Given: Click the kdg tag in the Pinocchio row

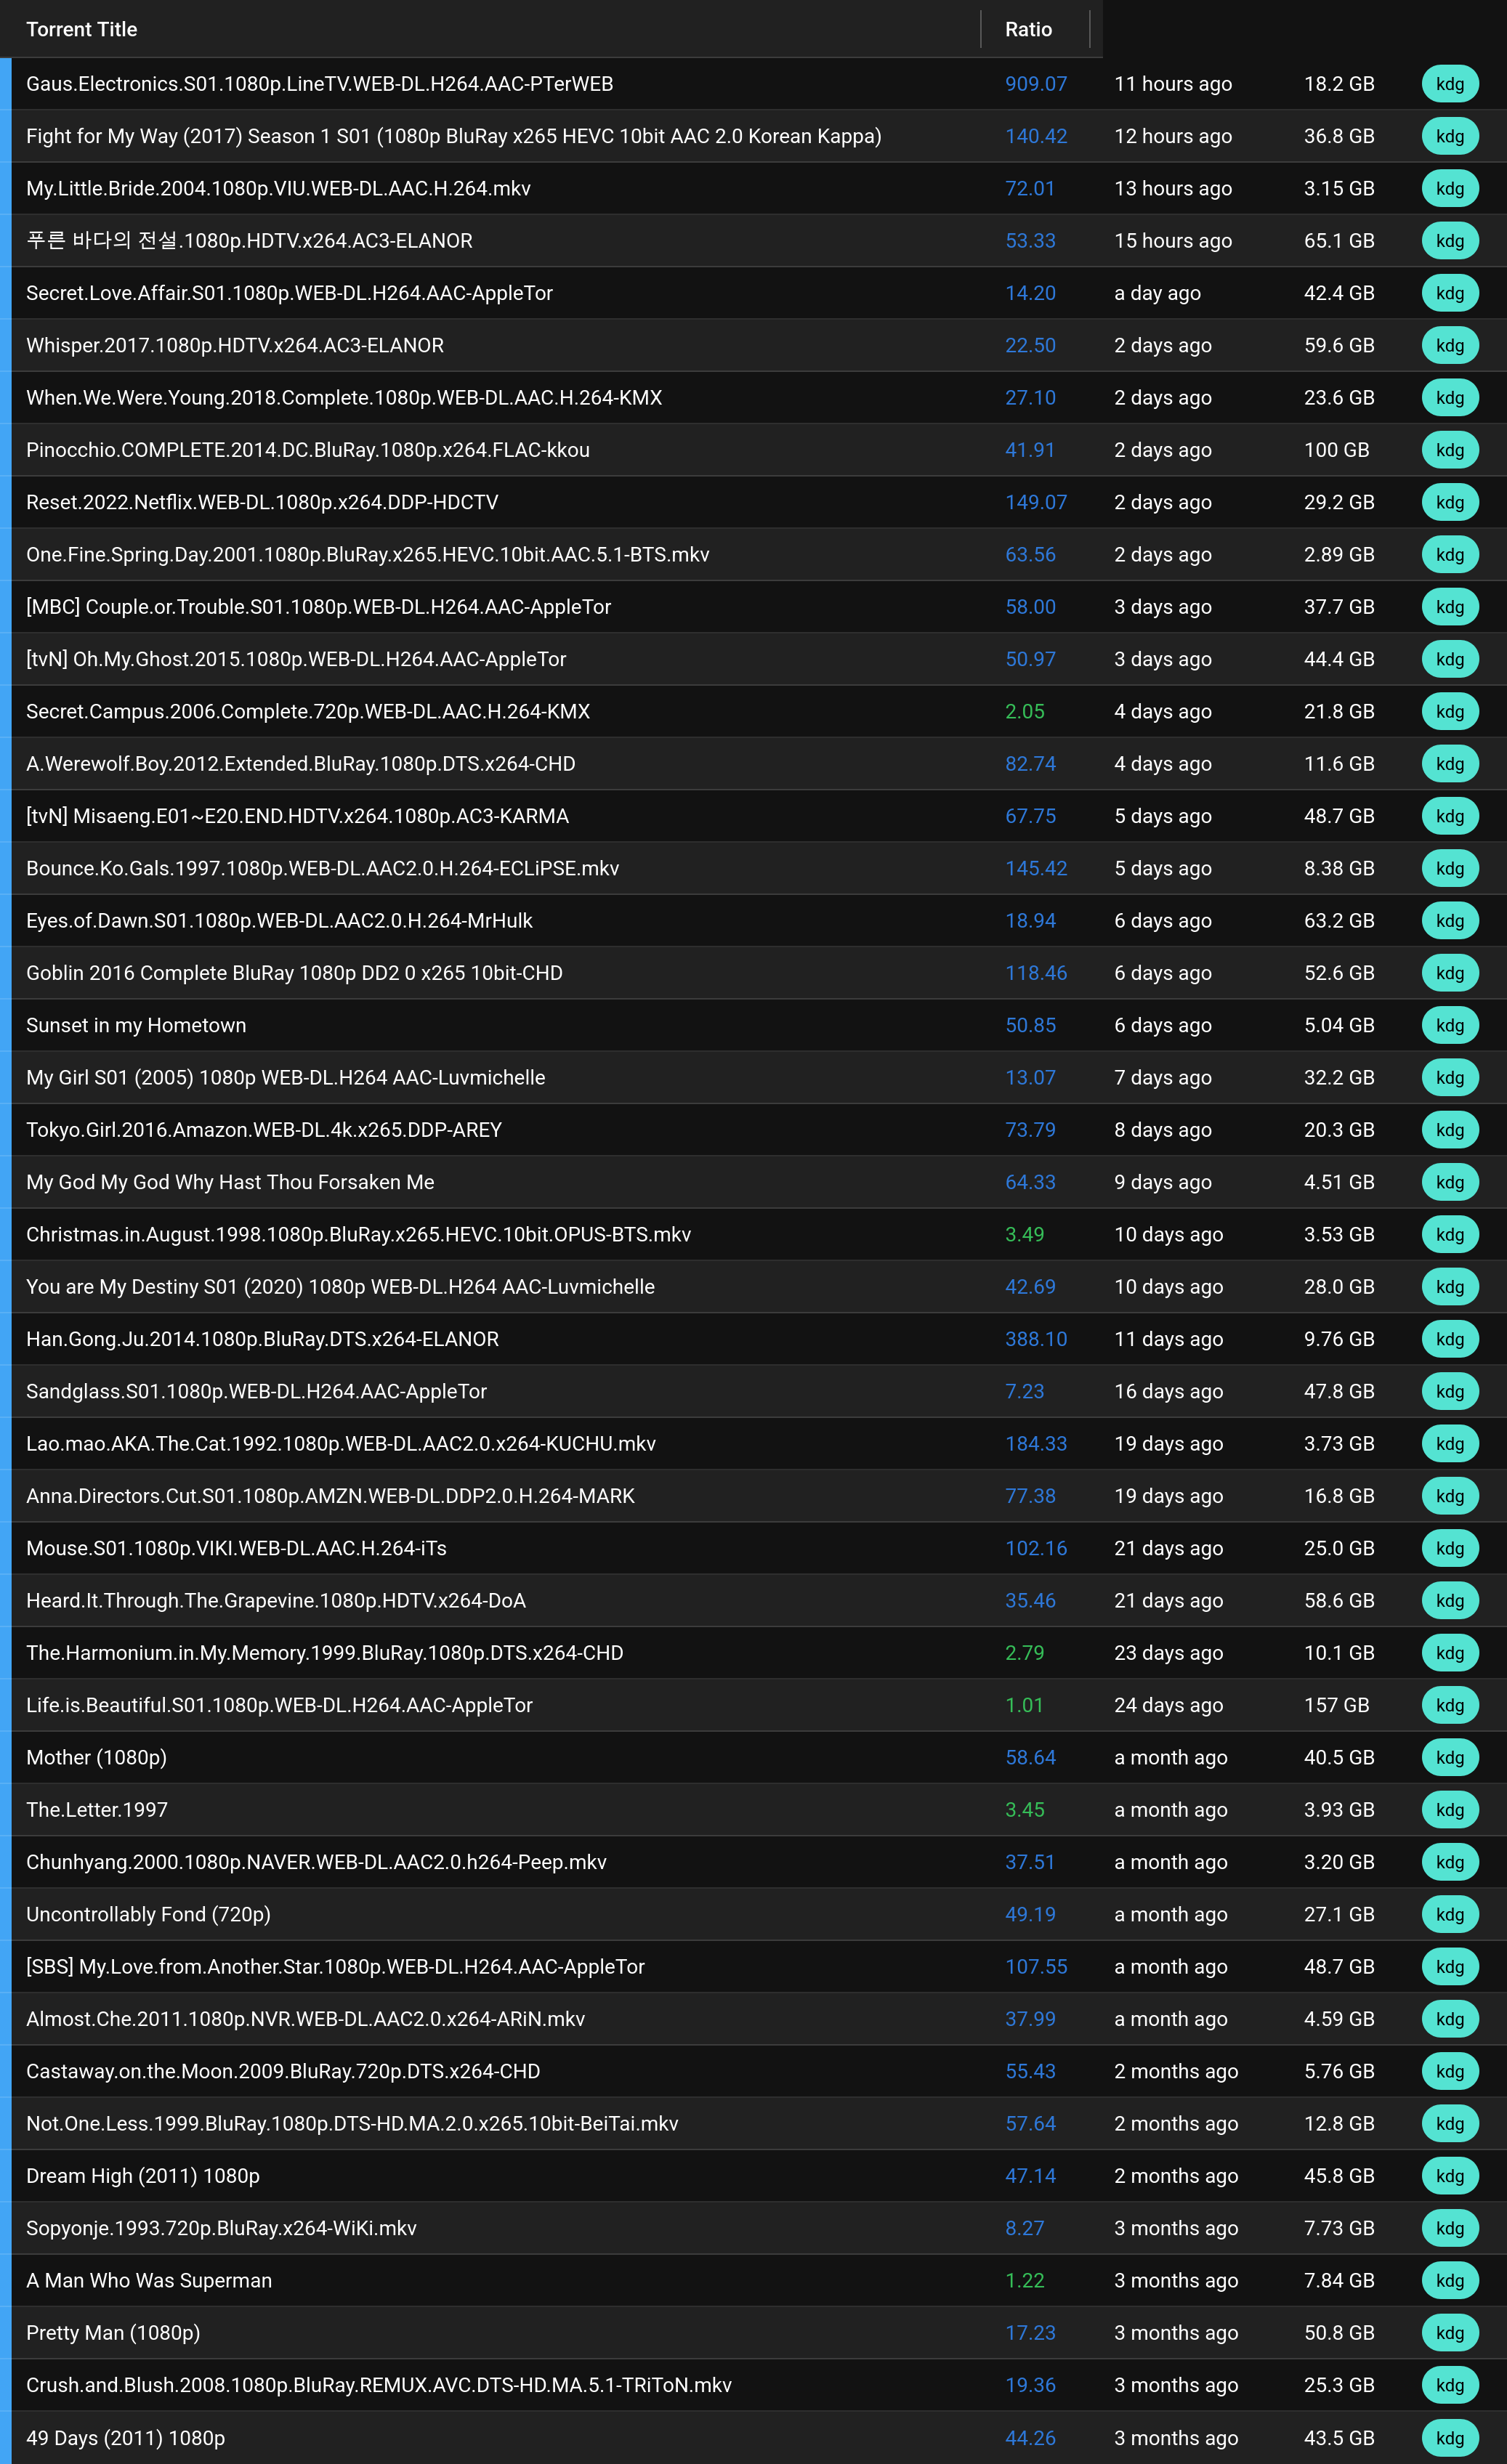Looking at the screenshot, I should coord(1450,450).
